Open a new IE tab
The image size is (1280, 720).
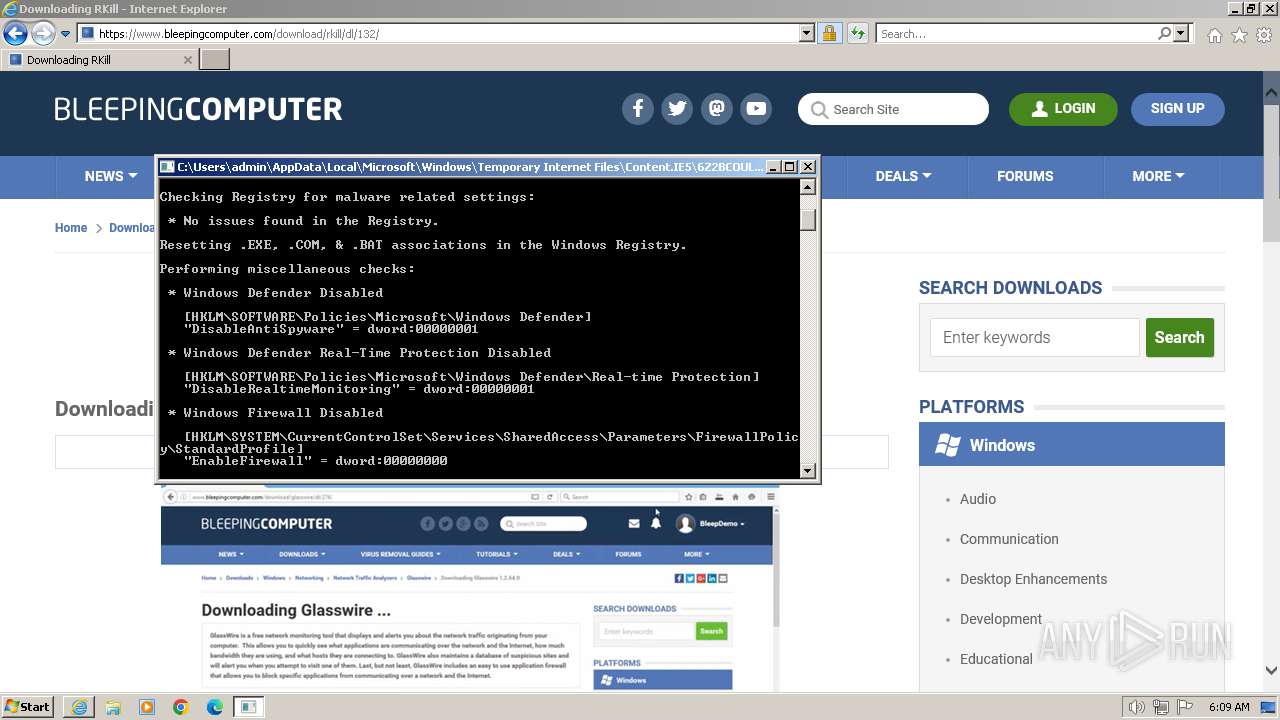click(214, 59)
